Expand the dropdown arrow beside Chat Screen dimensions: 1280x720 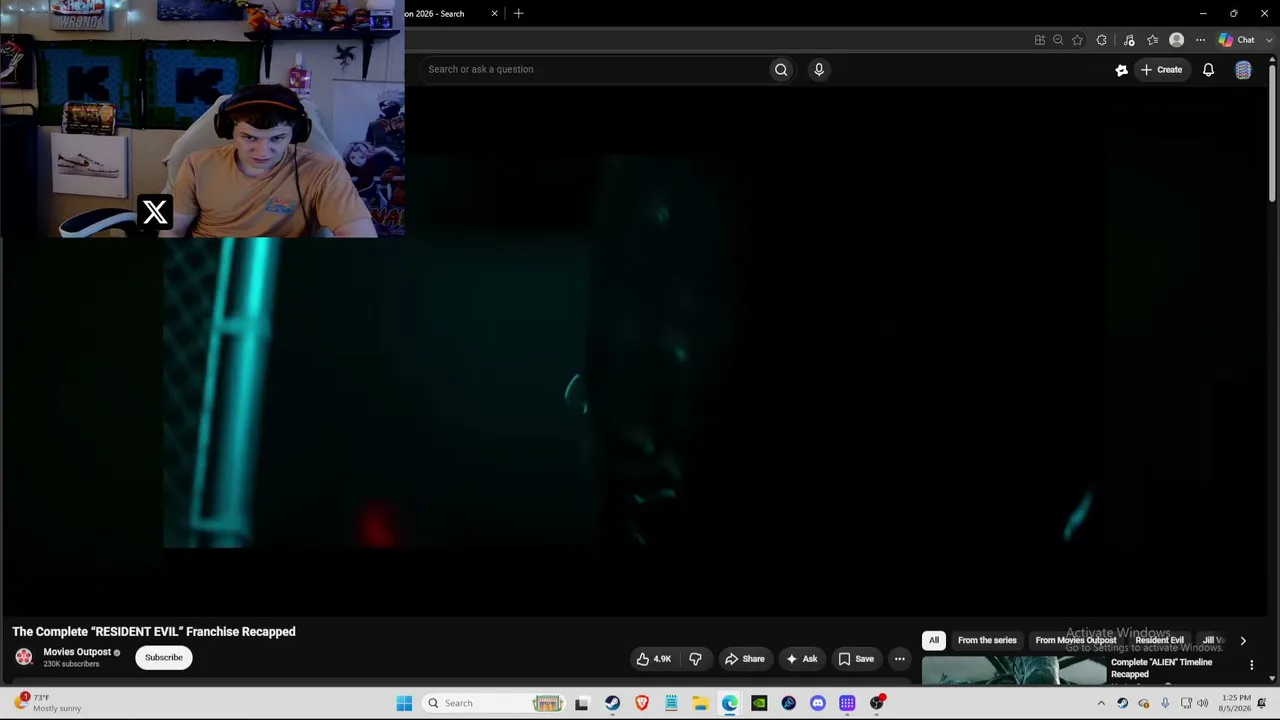(x=1269, y=40)
